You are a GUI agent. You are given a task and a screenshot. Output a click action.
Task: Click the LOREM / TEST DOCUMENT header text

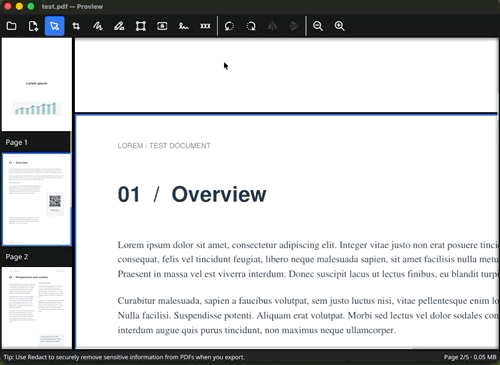164,146
